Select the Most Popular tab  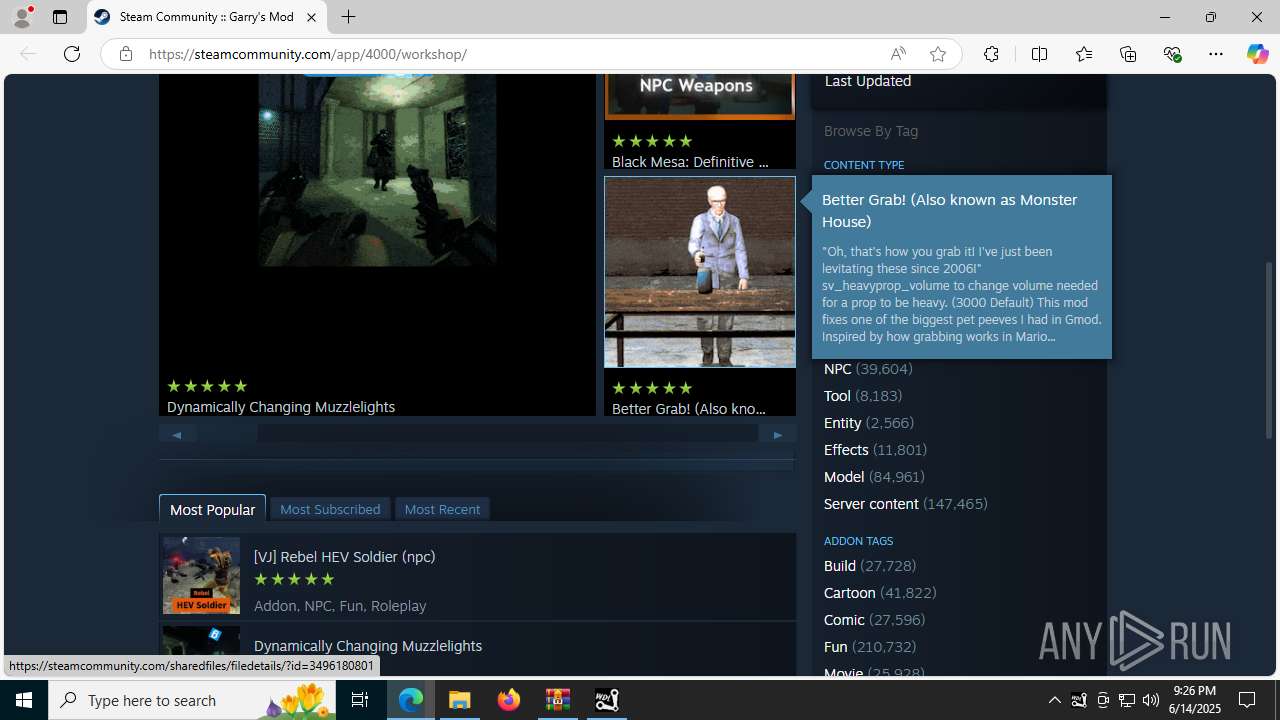pyautogui.click(x=212, y=509)
